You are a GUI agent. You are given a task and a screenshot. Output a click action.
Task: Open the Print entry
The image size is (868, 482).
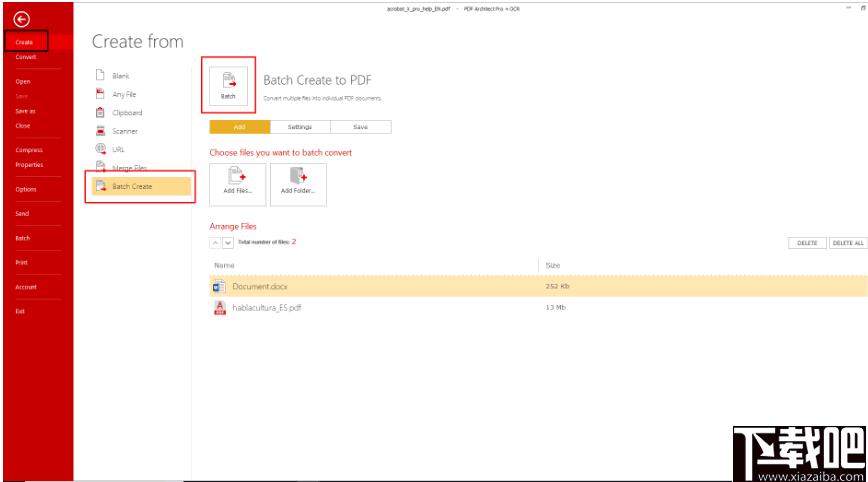click(22, 262)
